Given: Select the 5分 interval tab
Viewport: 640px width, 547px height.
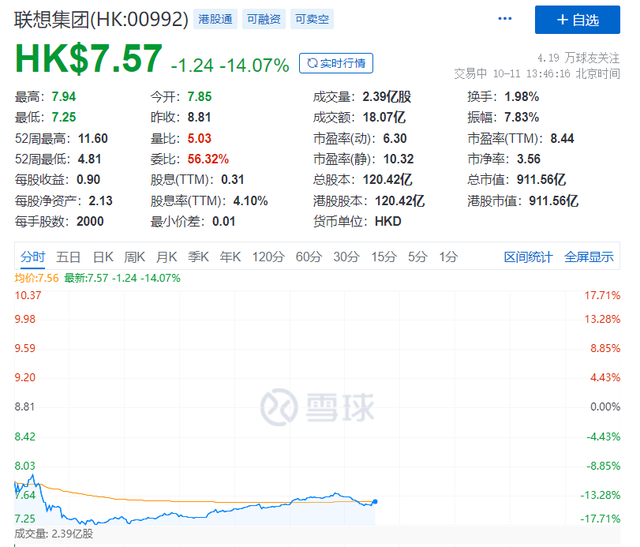Looking at the screenshot, I should tap(418, 257).
